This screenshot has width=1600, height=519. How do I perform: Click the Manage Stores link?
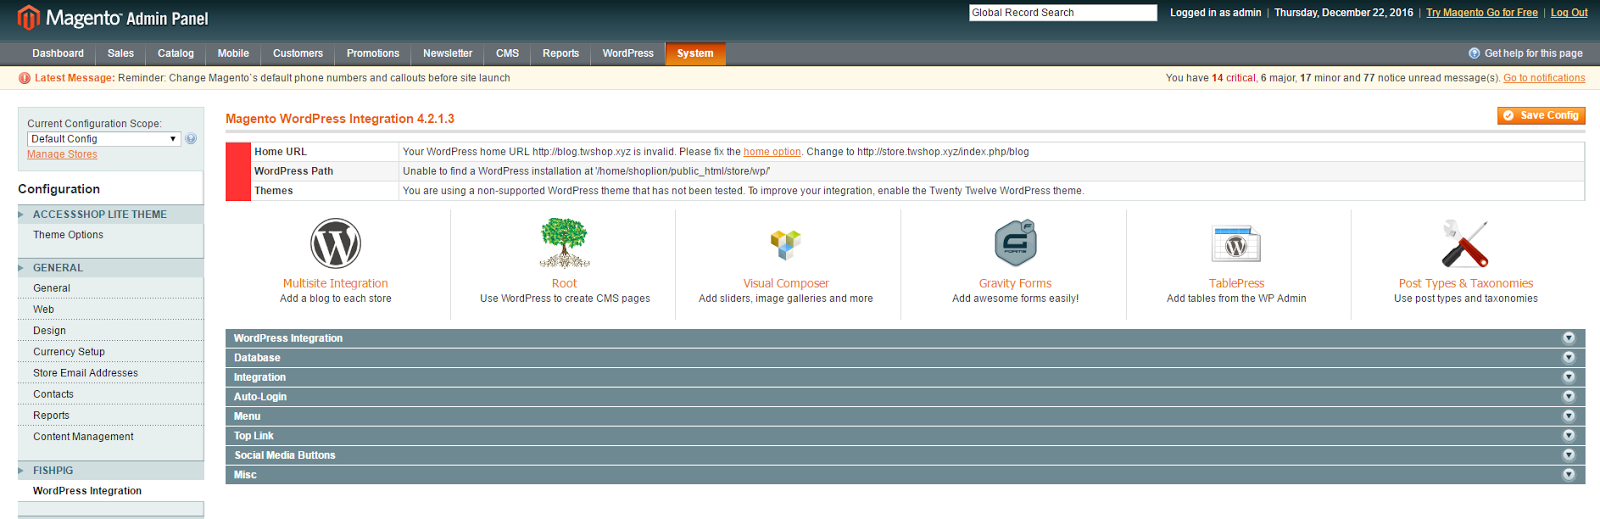62,154
